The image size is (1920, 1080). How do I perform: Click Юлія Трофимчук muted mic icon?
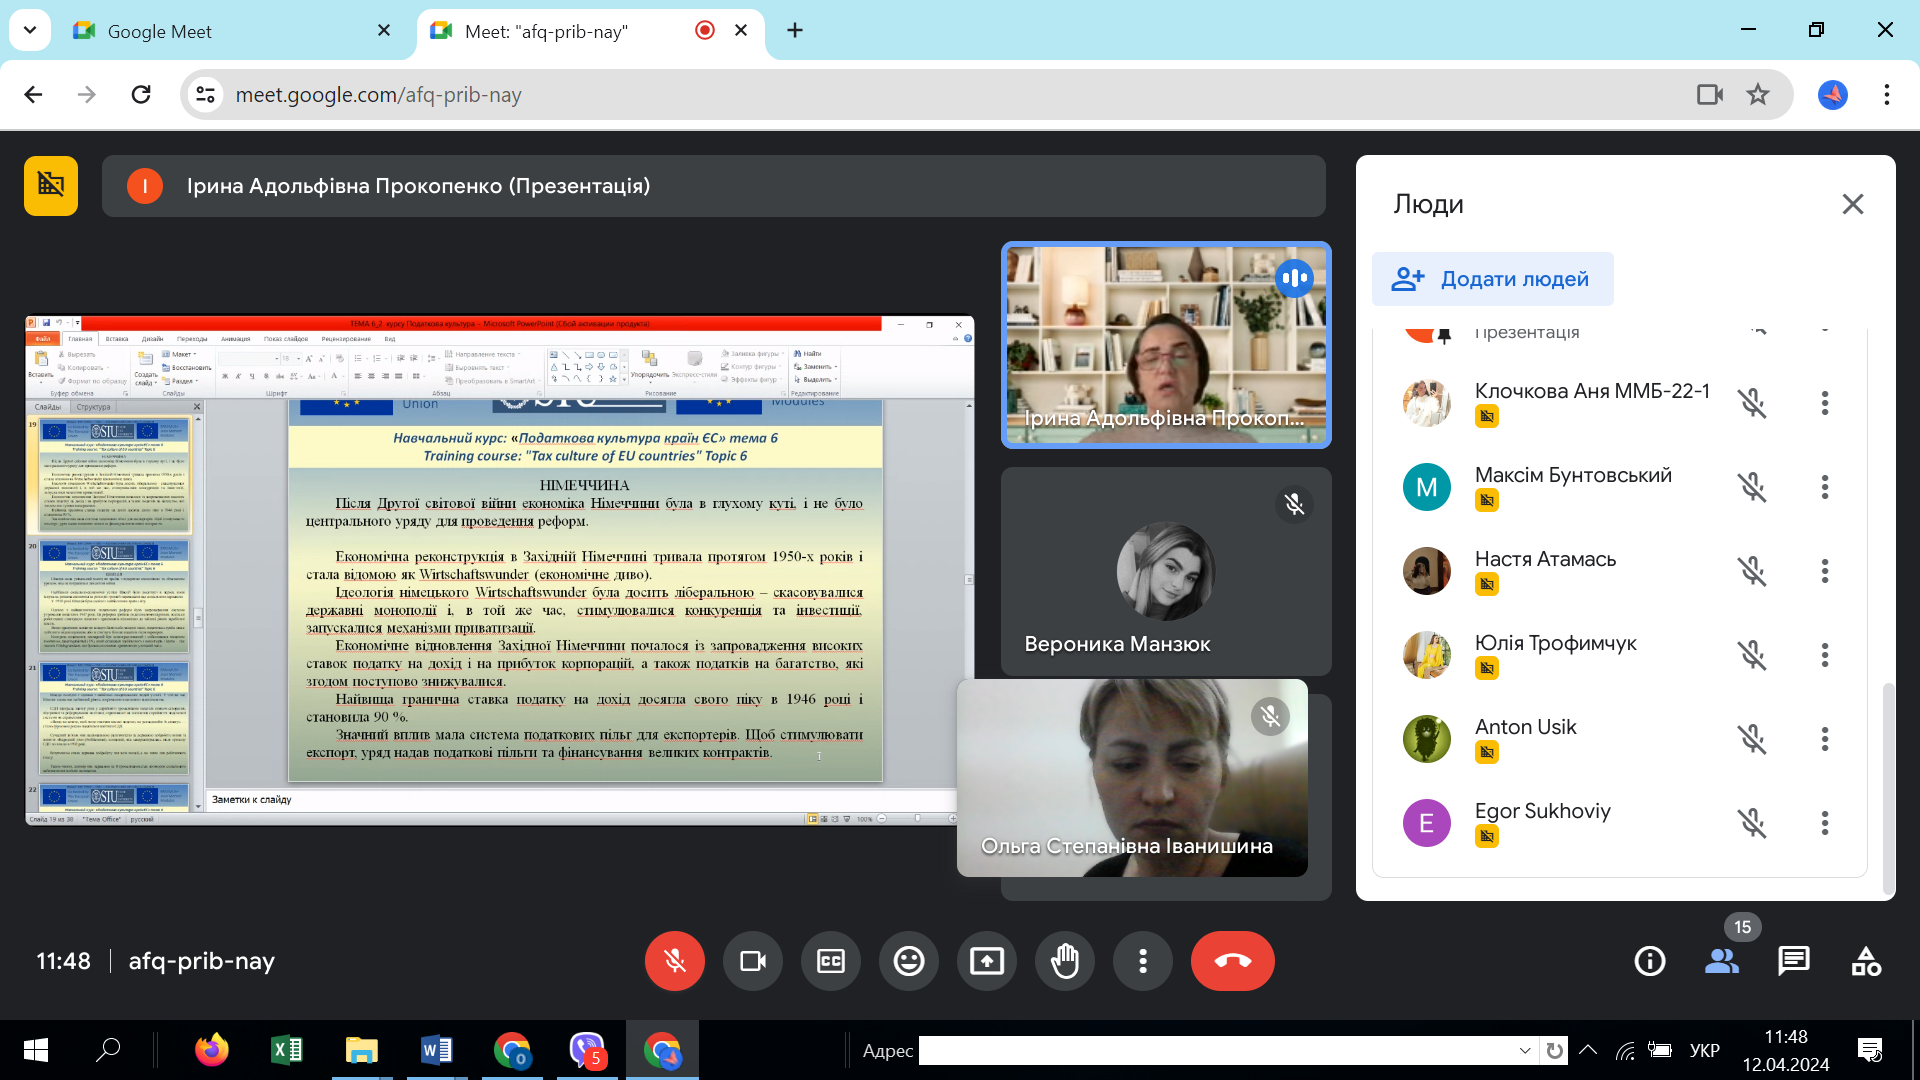(x=1752, y=655)
